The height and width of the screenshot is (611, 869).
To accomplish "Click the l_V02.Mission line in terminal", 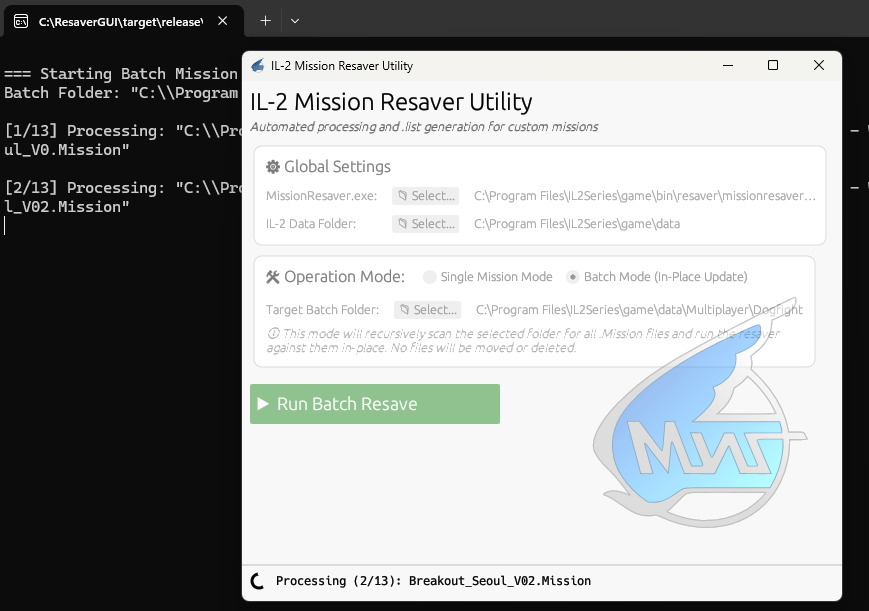I will coord(67,207).
